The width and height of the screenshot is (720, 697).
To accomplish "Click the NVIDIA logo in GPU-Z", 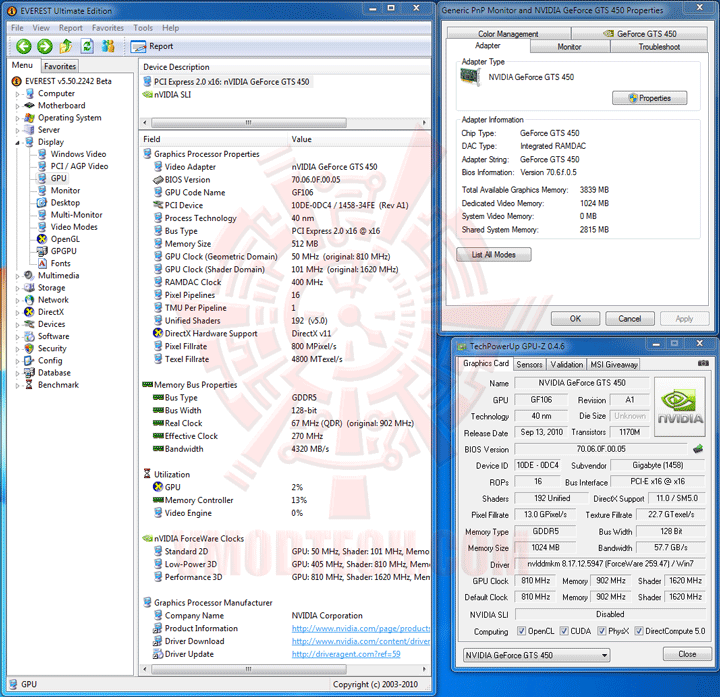I will point(680,407).
